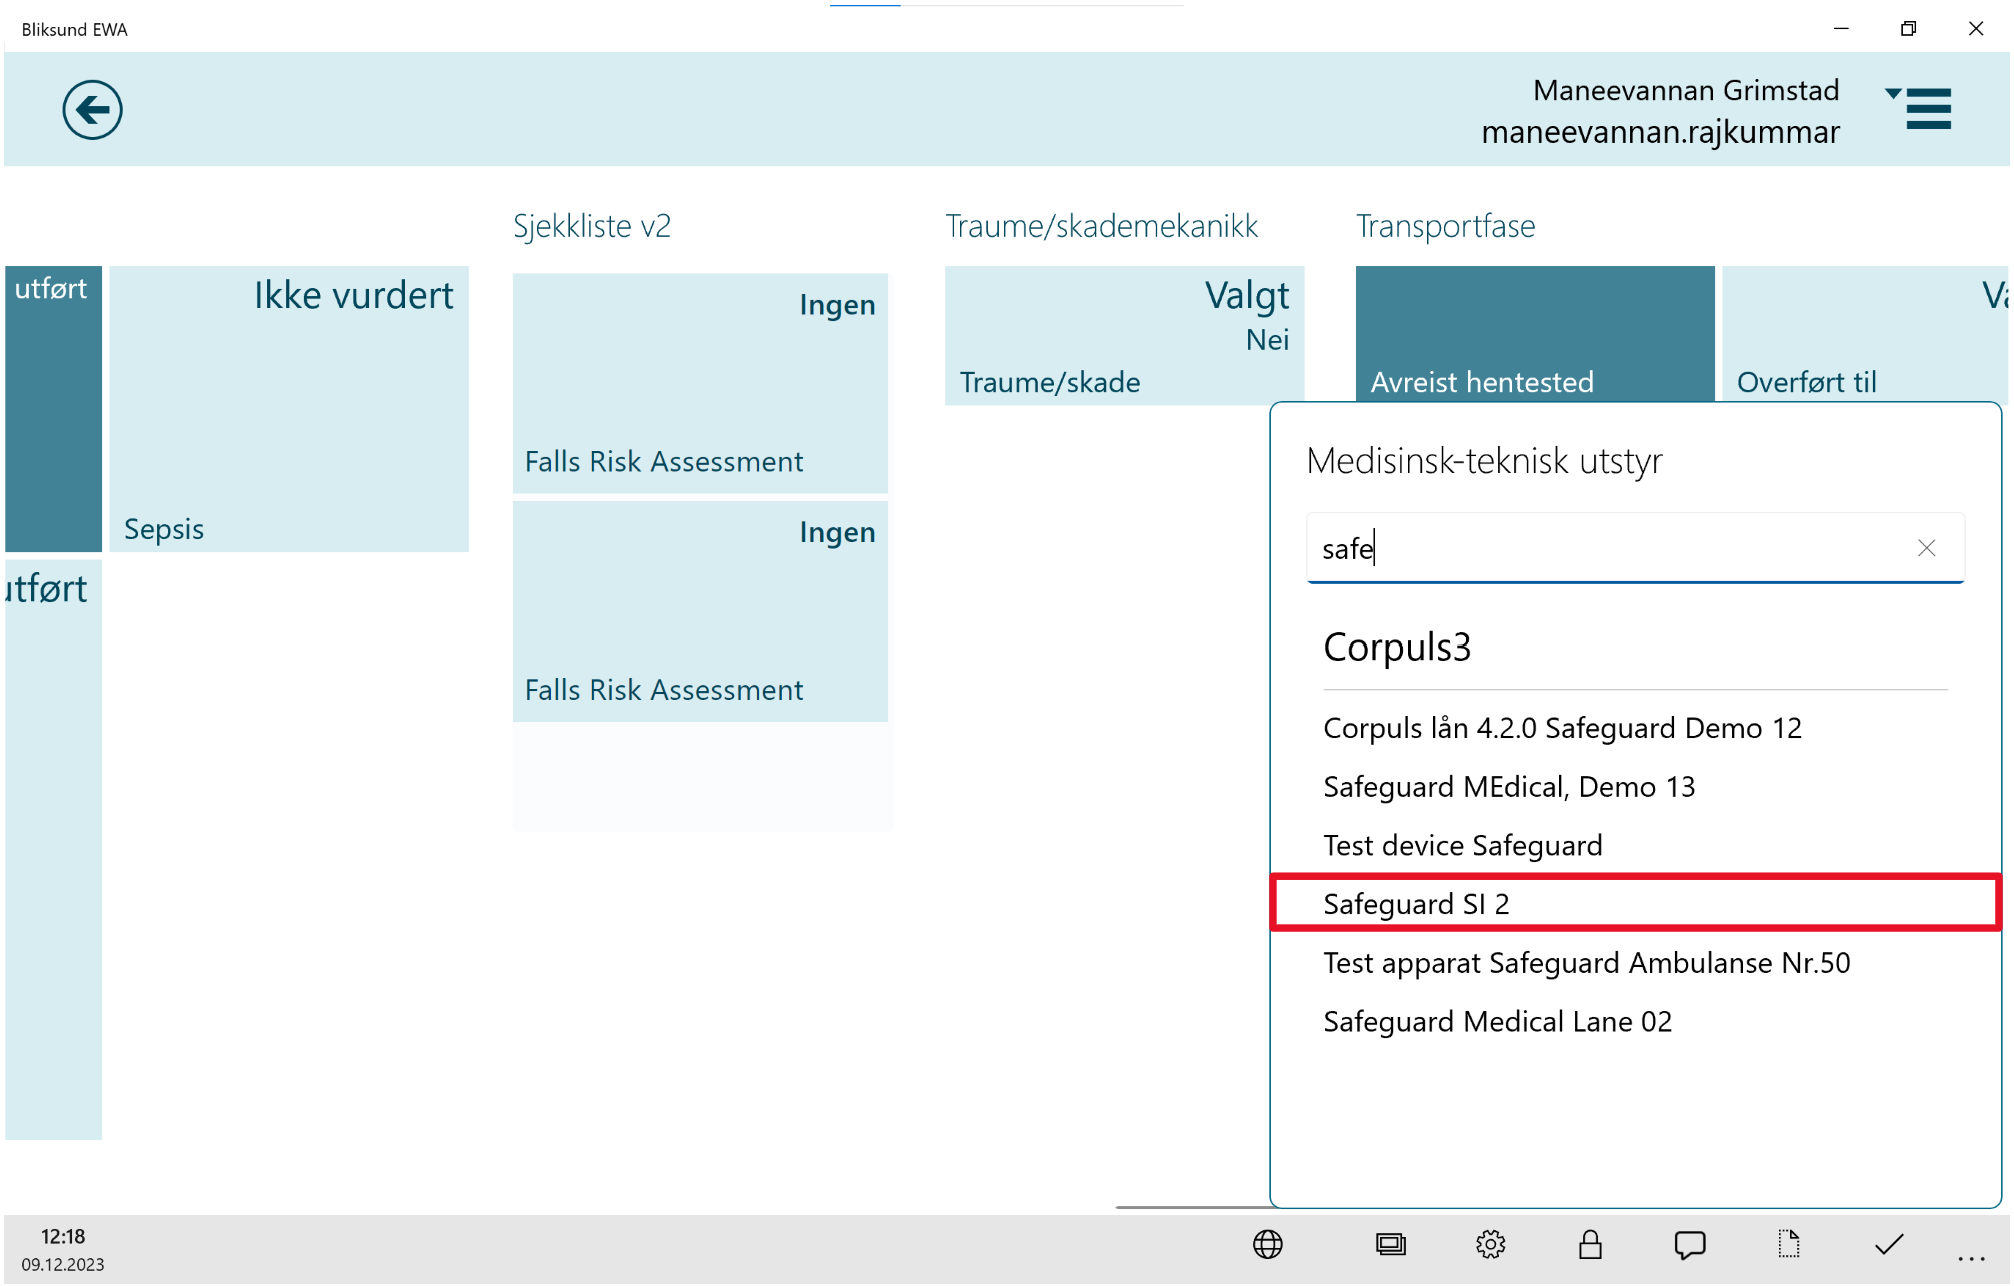2014x1286 pixels.
Task: Click the document icon in bottom bar
Action: tap(1789, 1244)
